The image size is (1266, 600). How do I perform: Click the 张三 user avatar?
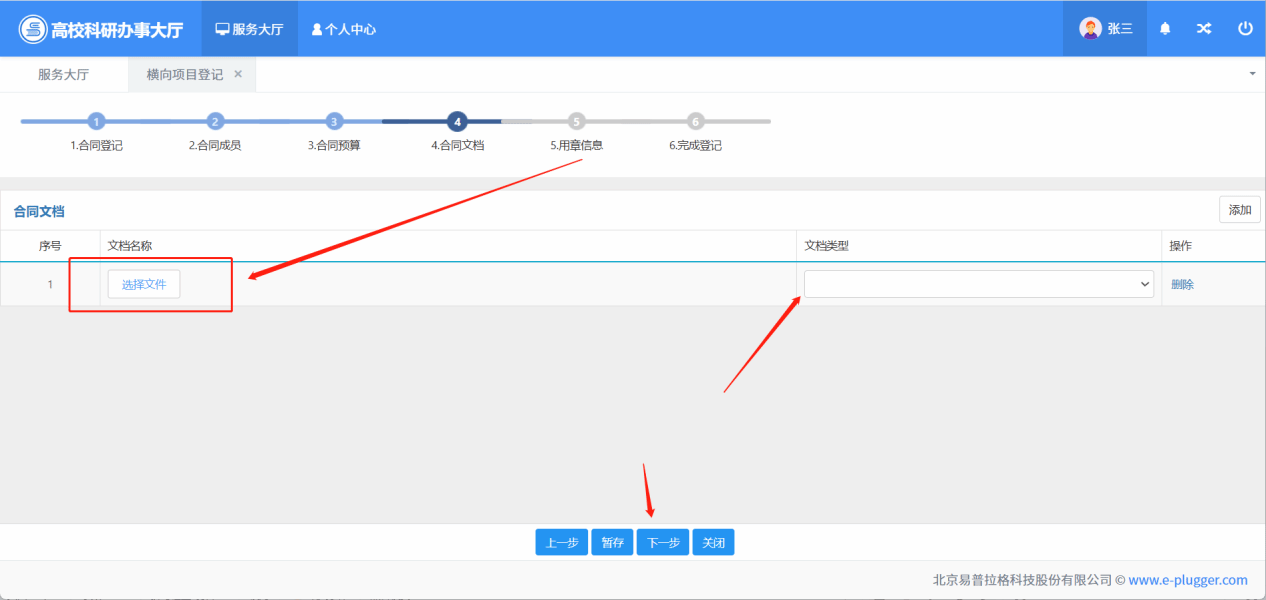point(1090,29)
